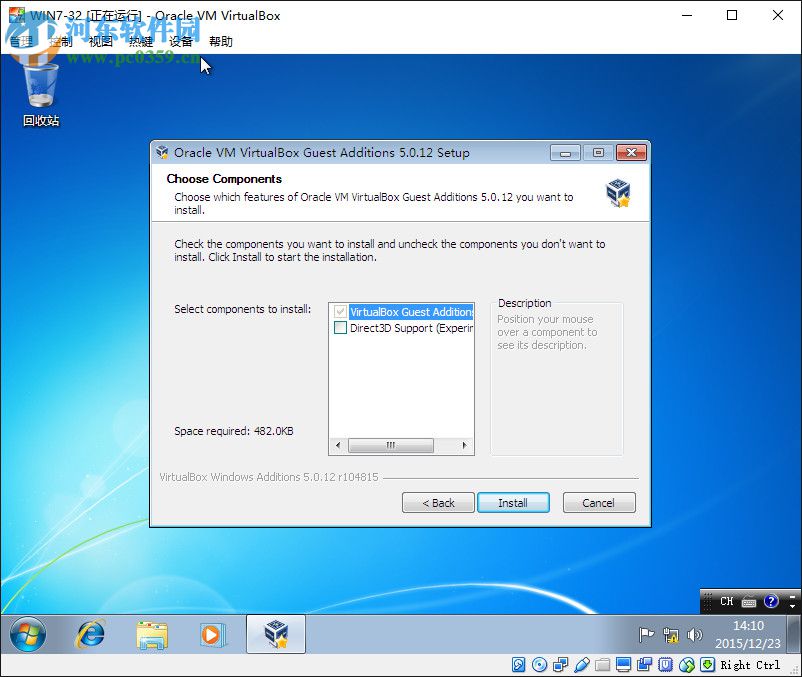Screen dimensions: 802x677
Task: Open the 管理 menu
Action: 21,41
